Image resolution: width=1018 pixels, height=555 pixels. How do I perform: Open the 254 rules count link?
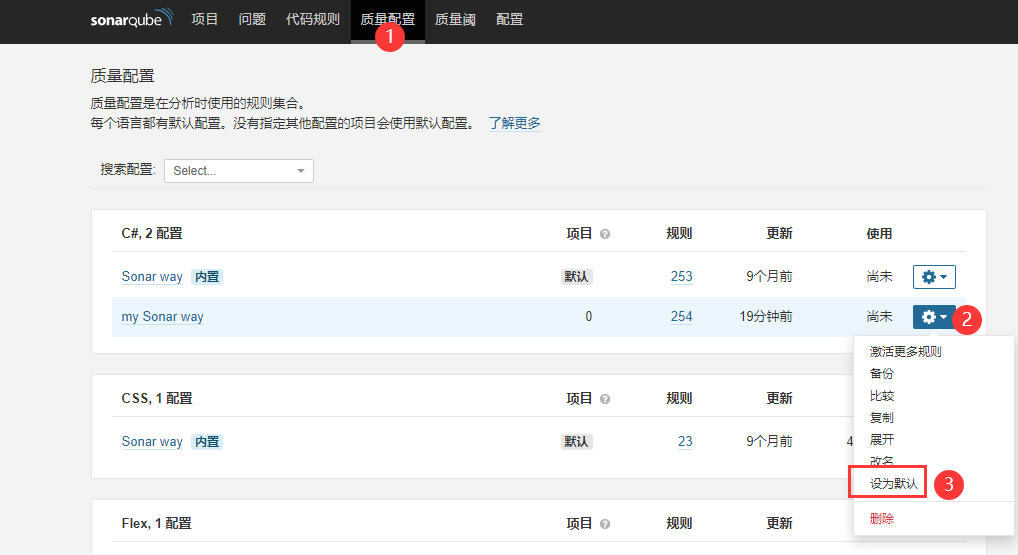point(681,317)
